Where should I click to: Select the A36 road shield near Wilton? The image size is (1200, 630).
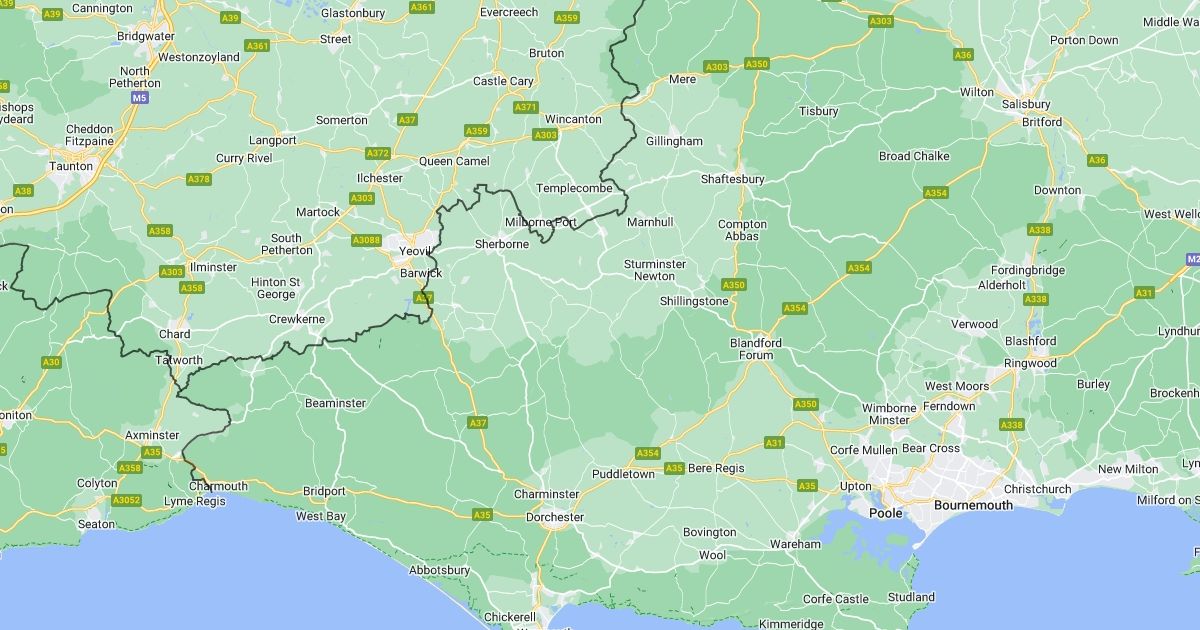coord(963,55)
